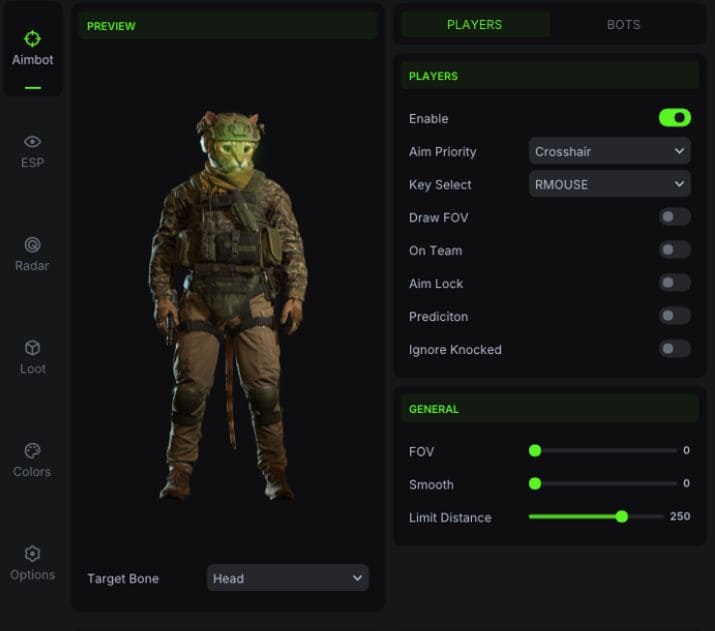Open the Options gear section
The width and height of the screenshot is (715, 631).
[32, 563]
